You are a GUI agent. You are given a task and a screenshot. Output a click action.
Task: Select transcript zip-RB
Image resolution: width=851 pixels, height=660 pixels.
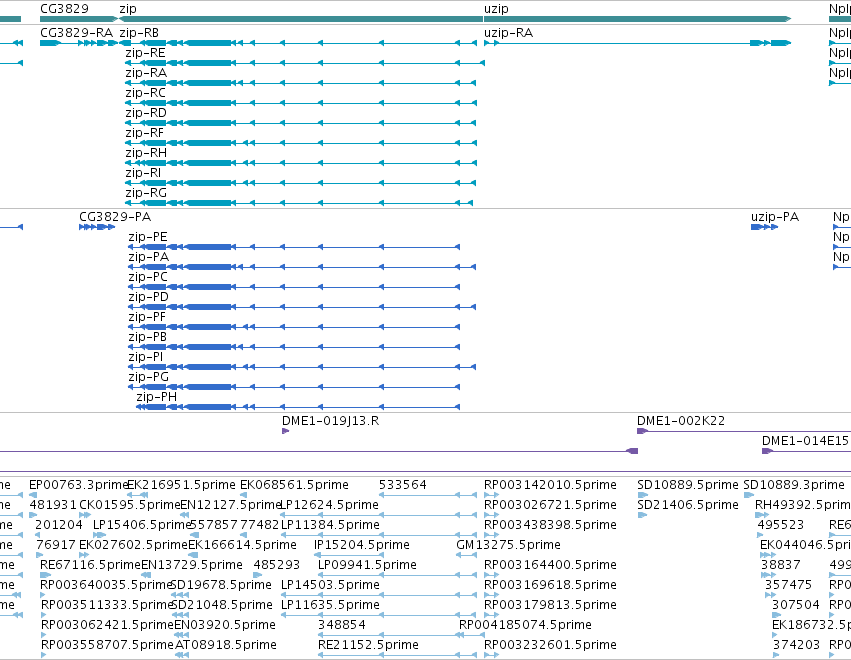coord(139,33)
